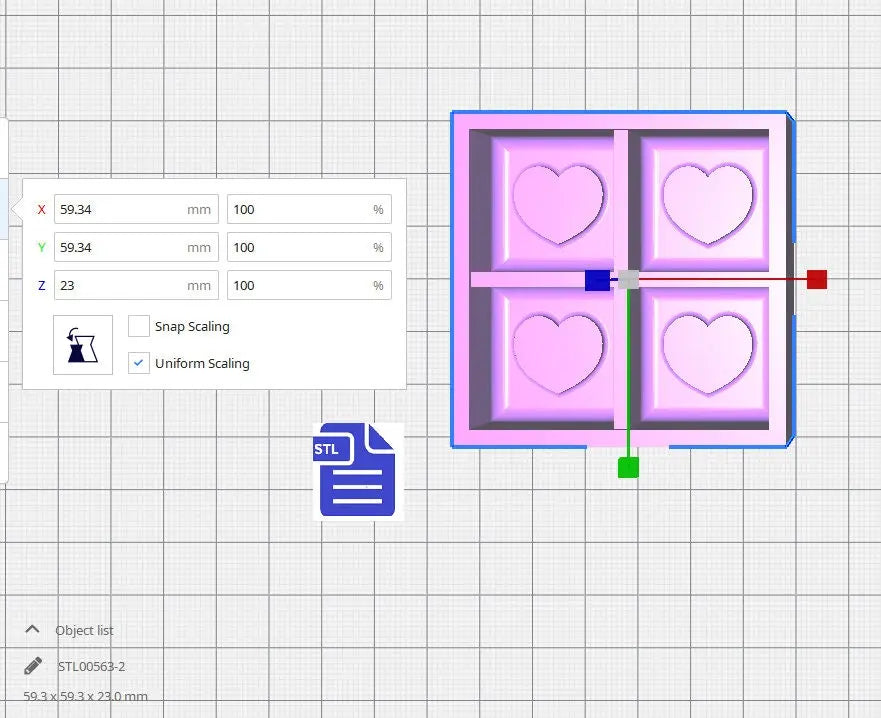This screenshot has width=881, height=718.
Task: Click the reset scale icon button
Action: click(x=83, y=345)
